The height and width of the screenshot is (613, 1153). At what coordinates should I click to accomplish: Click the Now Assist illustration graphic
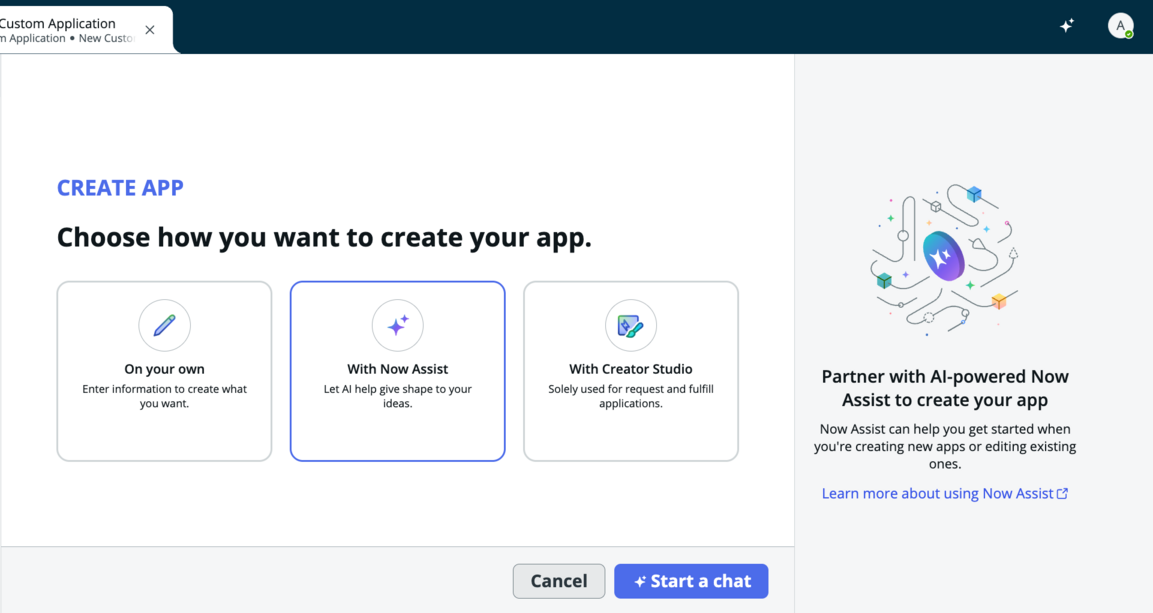[x=945, y=261]
